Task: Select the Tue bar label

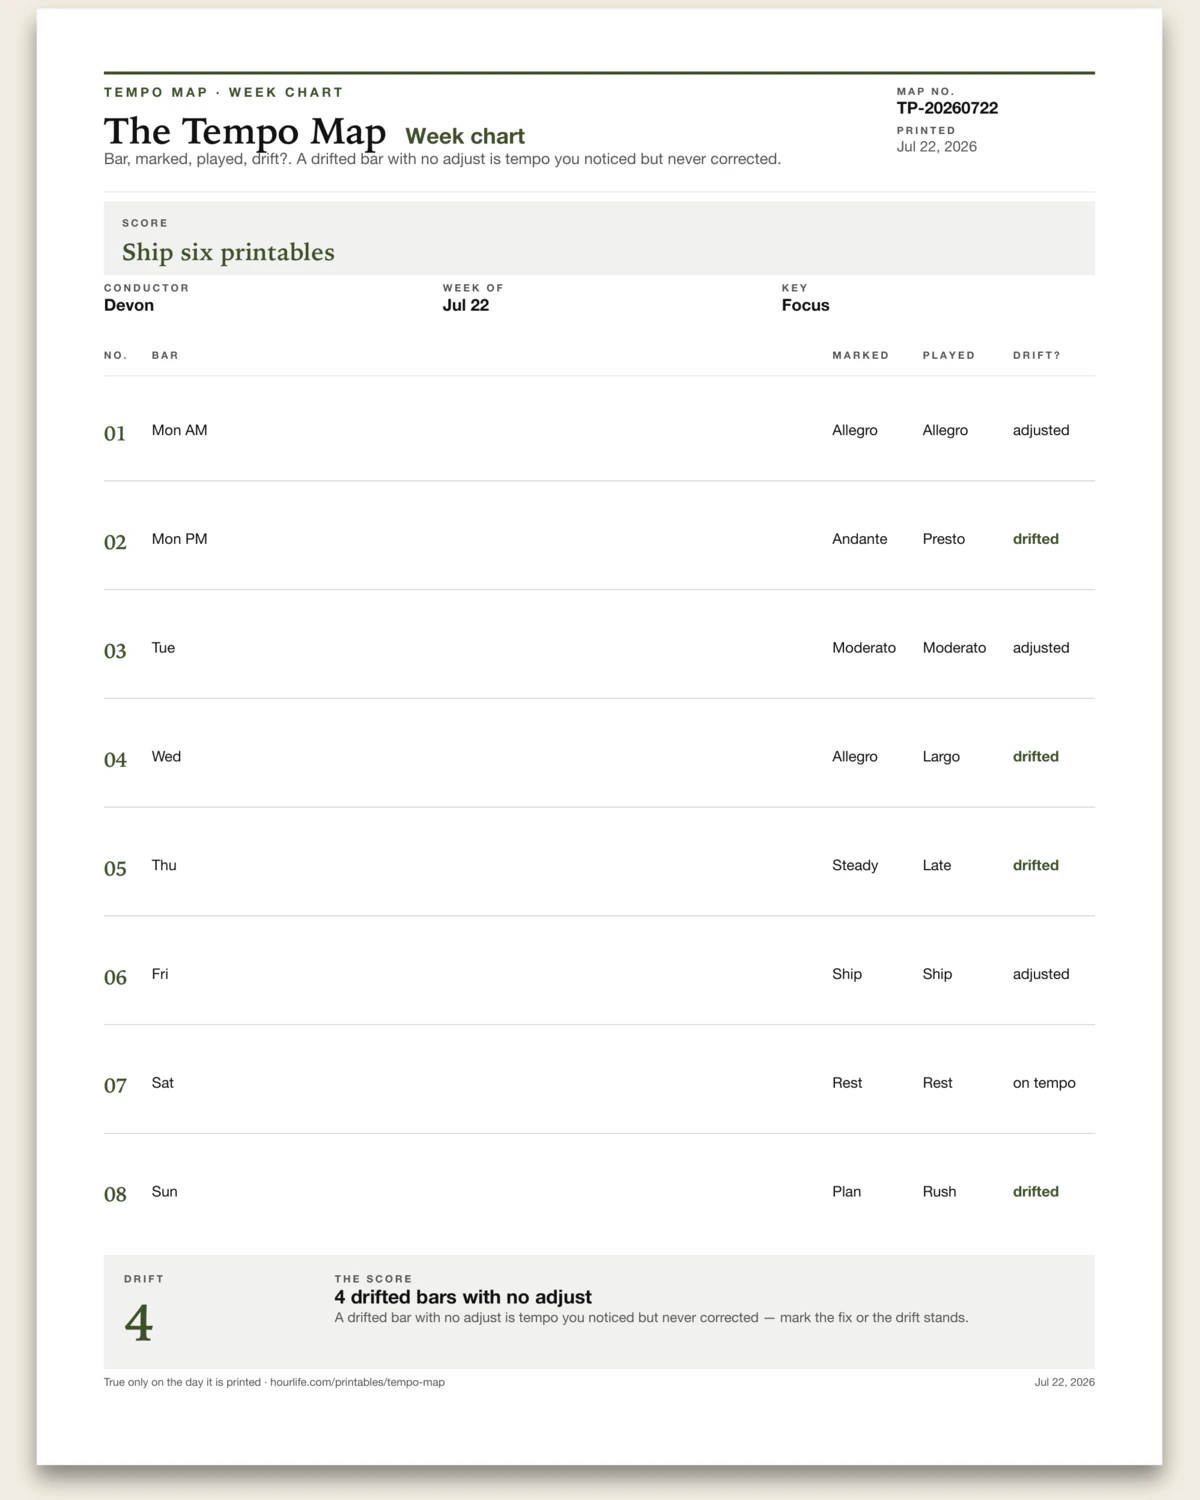Action: 163,648
